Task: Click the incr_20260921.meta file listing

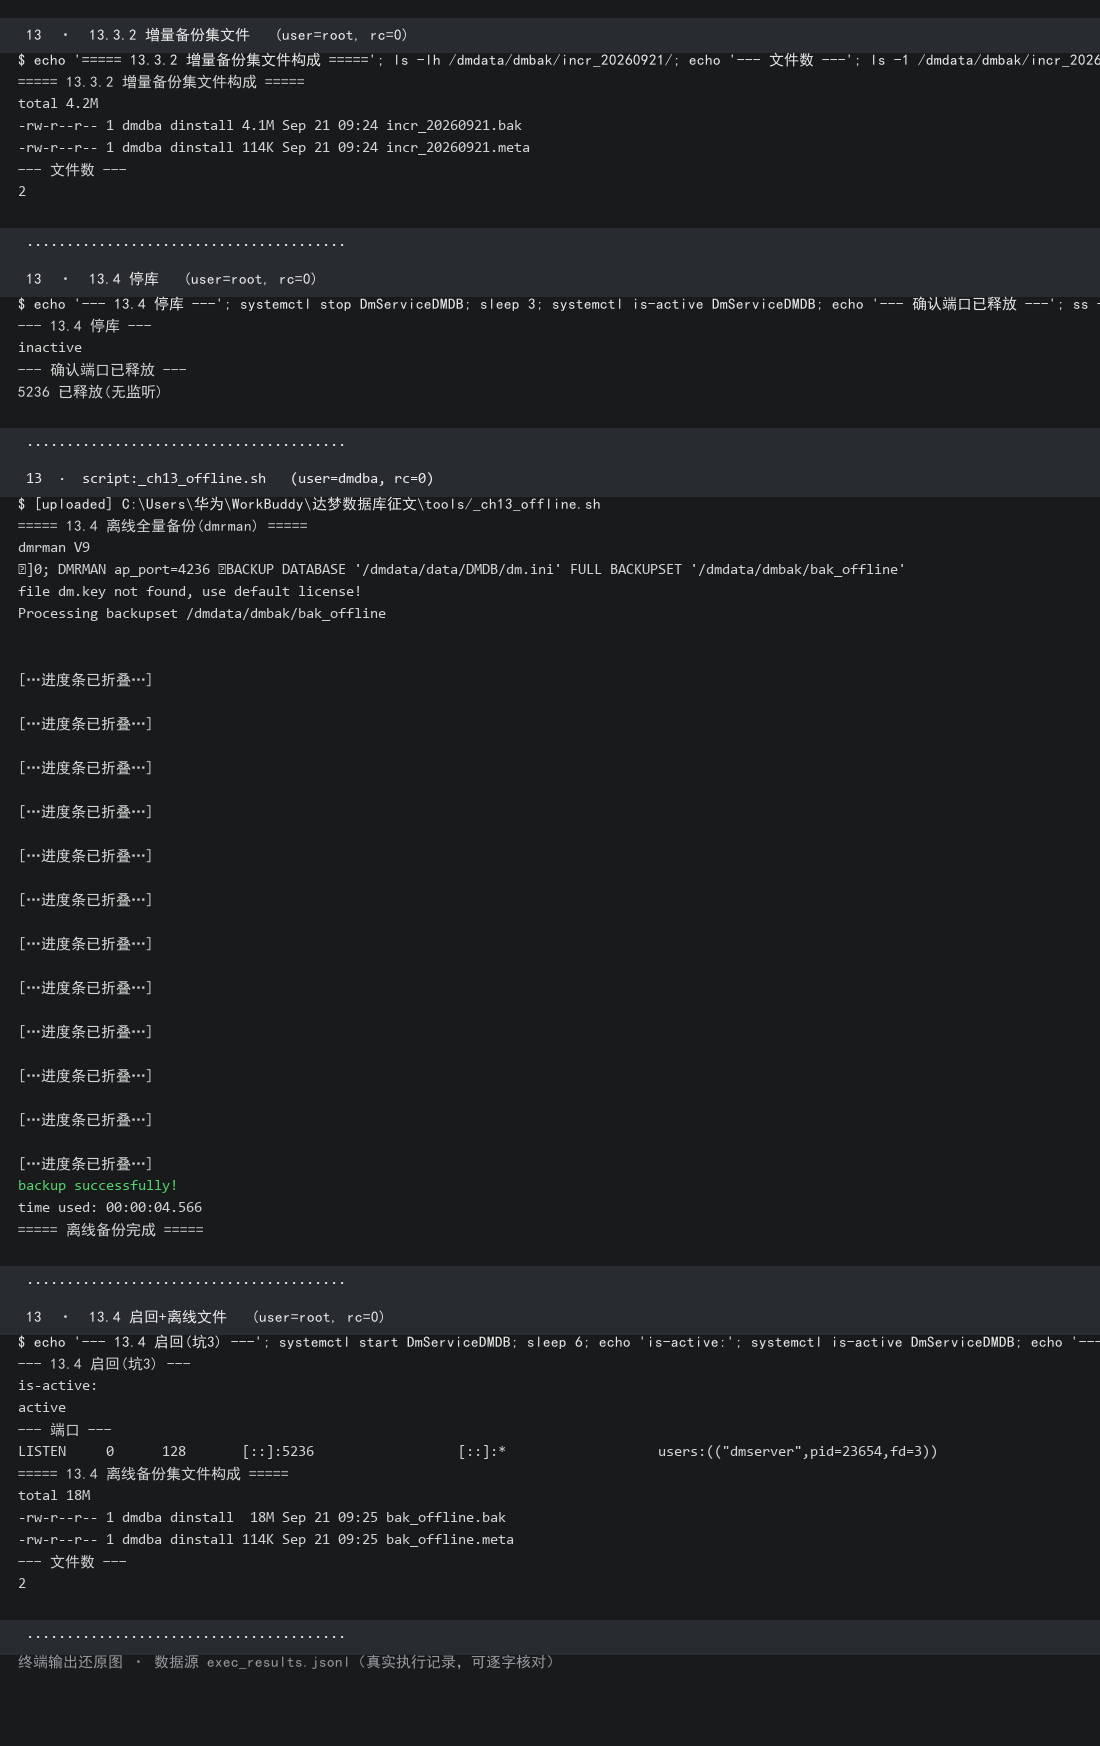Action: (x=274, y=148)
